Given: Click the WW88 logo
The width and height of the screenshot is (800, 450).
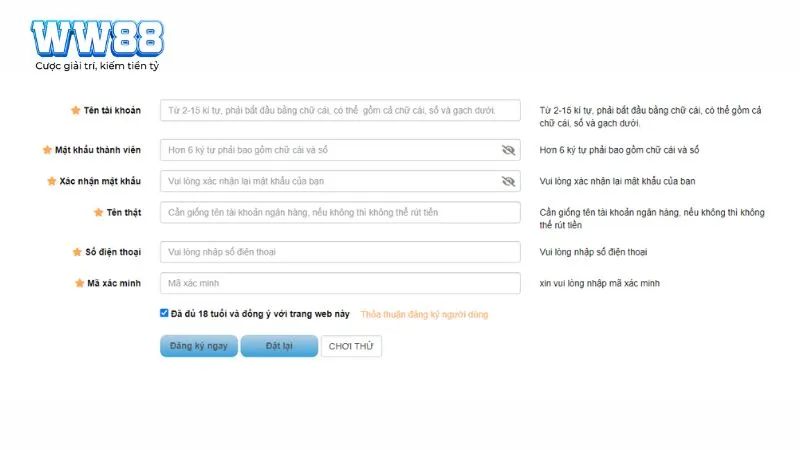Looking at the screenshot, I should coord(97,39).
